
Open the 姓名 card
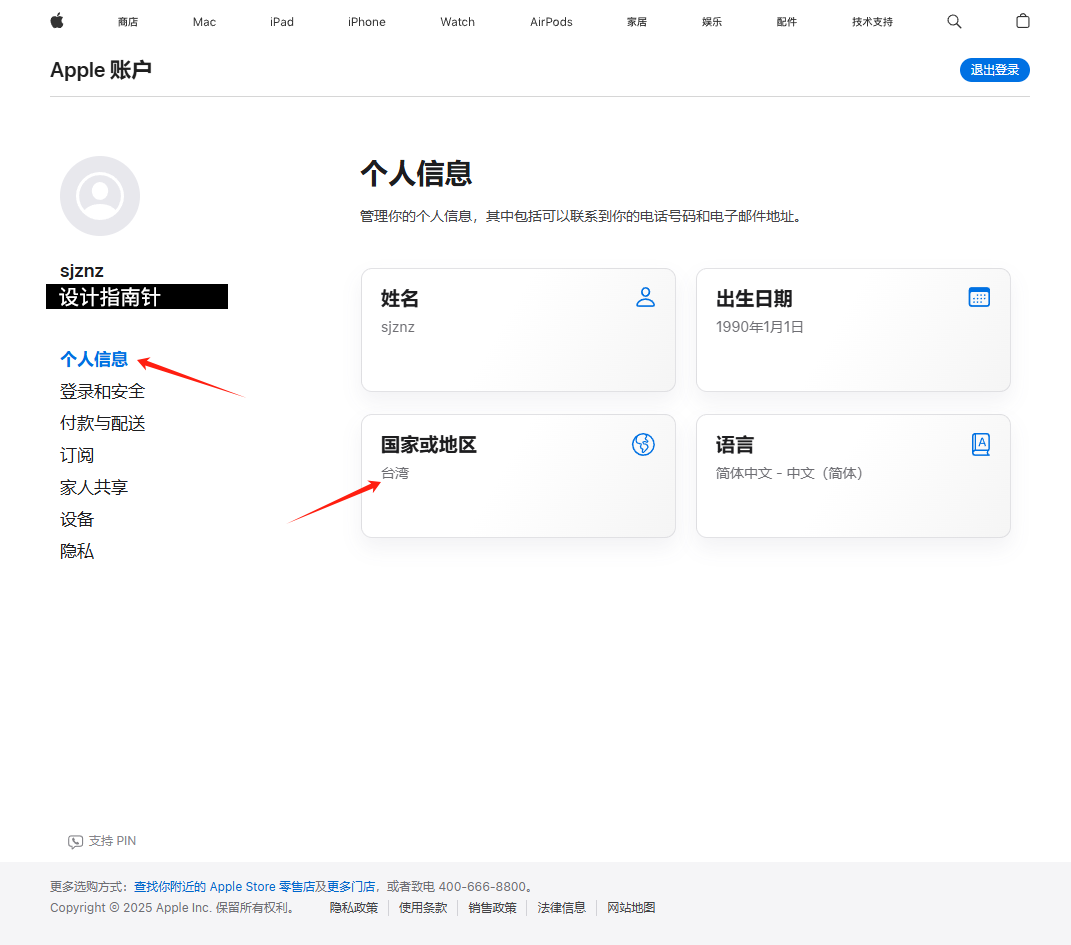pyautogui.click(x=518, y=330)
